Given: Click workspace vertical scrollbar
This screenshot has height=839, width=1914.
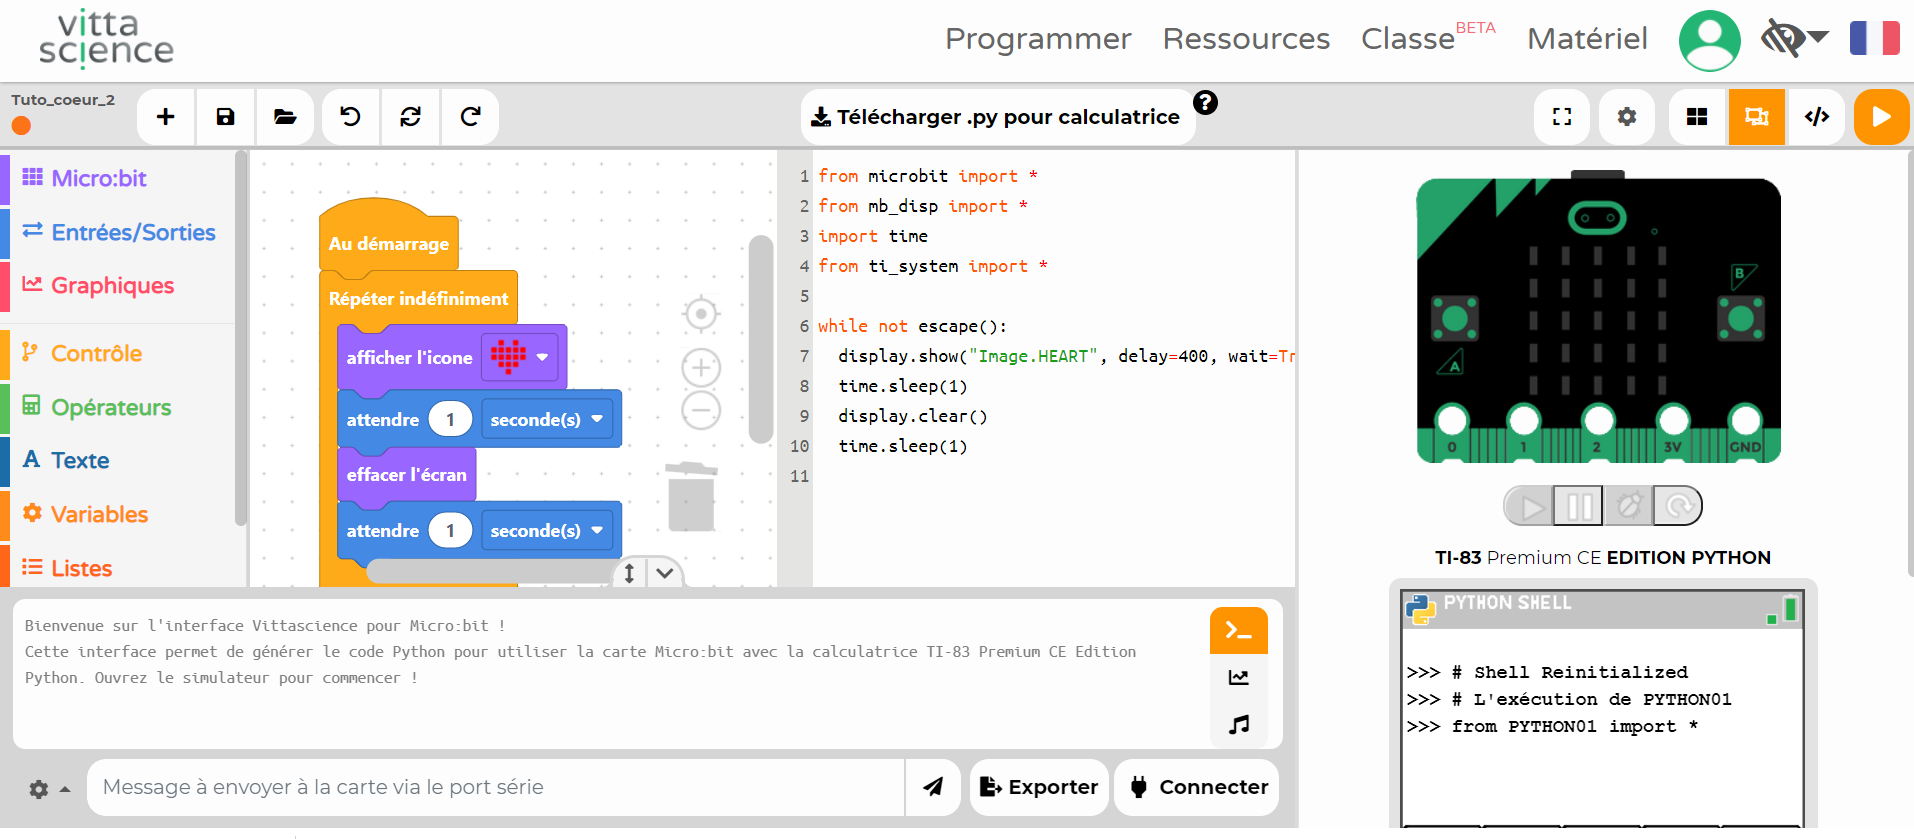Looking at the screenshot, I should [761, 339].
